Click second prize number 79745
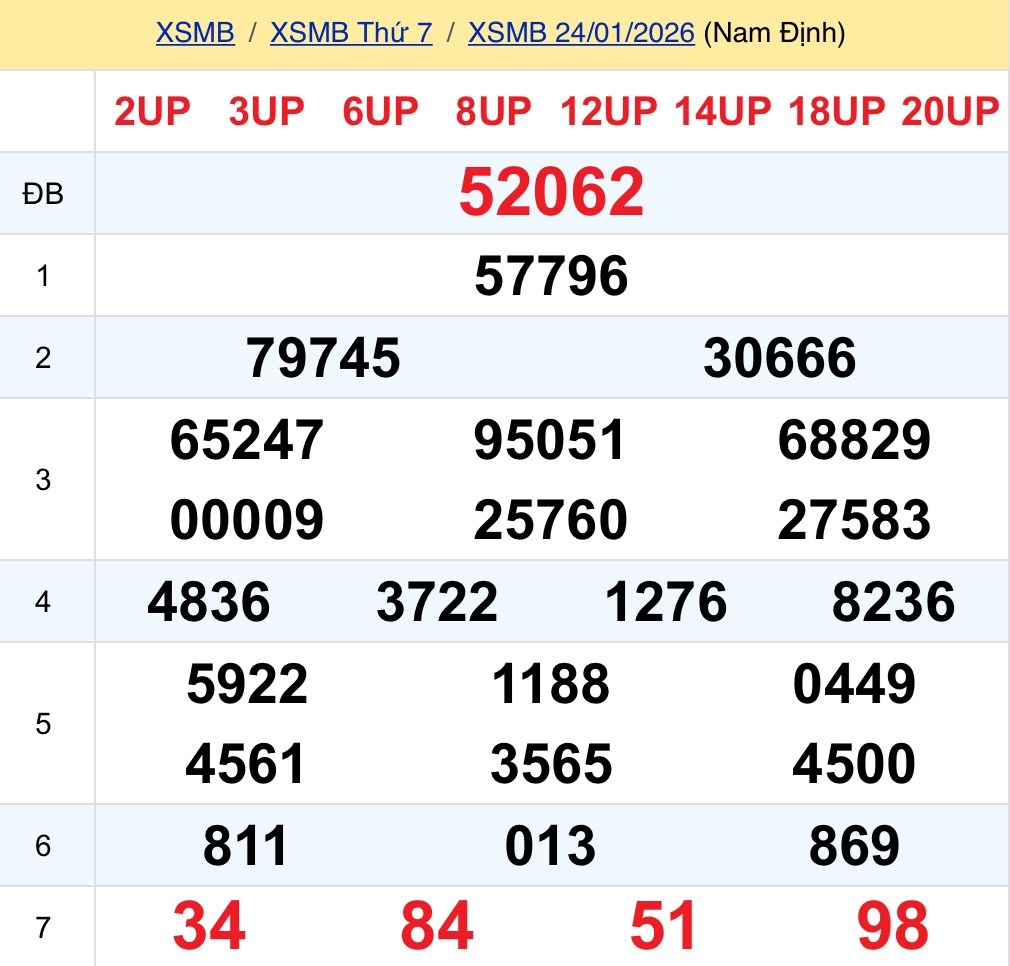 click(323, 358)
